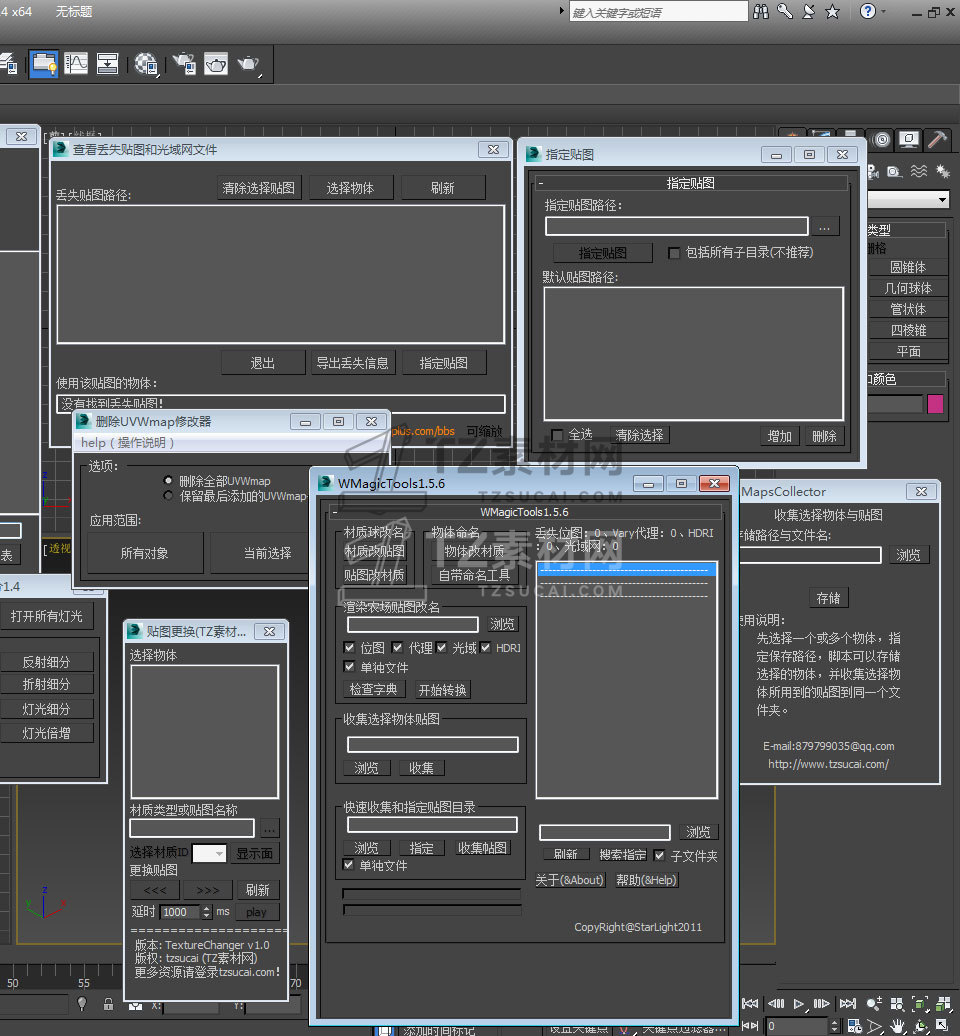
Task: Select the Pan View hand tool
Action: (x=897, y=1026)
